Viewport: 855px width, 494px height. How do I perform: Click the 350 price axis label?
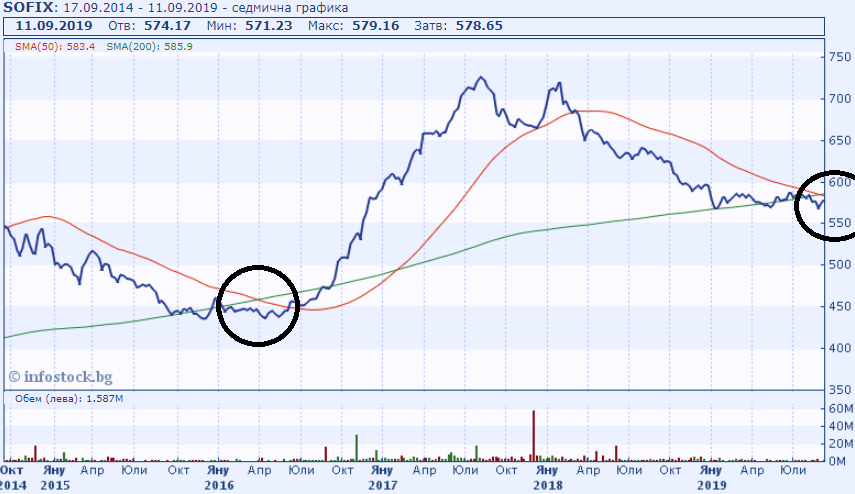point(840,390)
